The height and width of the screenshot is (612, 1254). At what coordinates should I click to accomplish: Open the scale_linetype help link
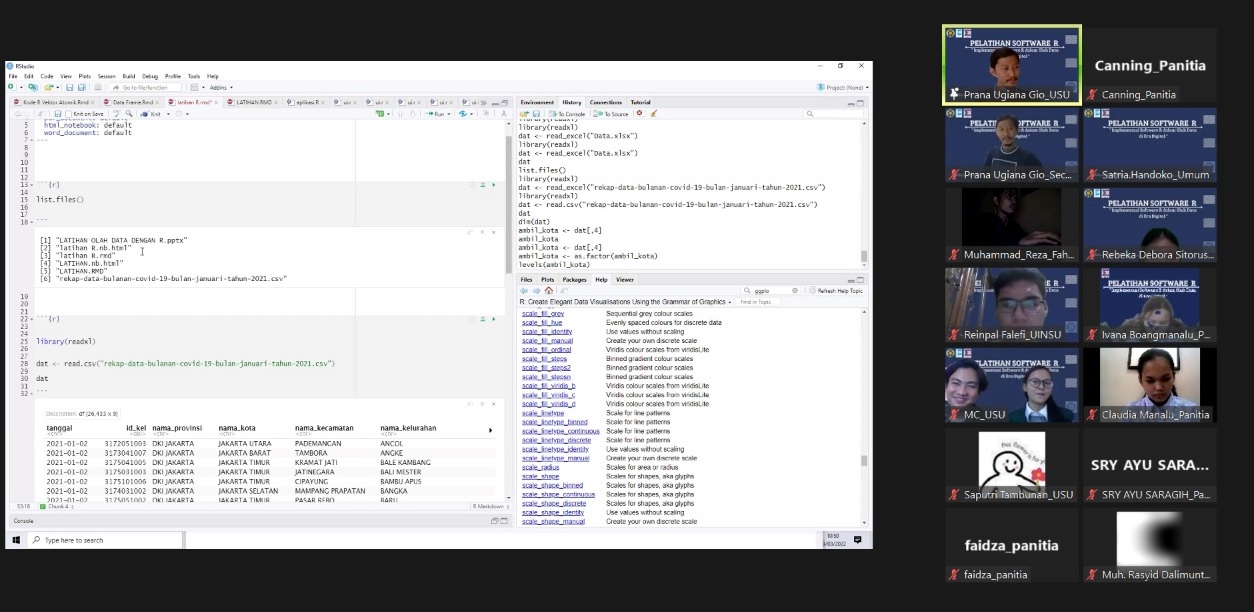point(543,413)
